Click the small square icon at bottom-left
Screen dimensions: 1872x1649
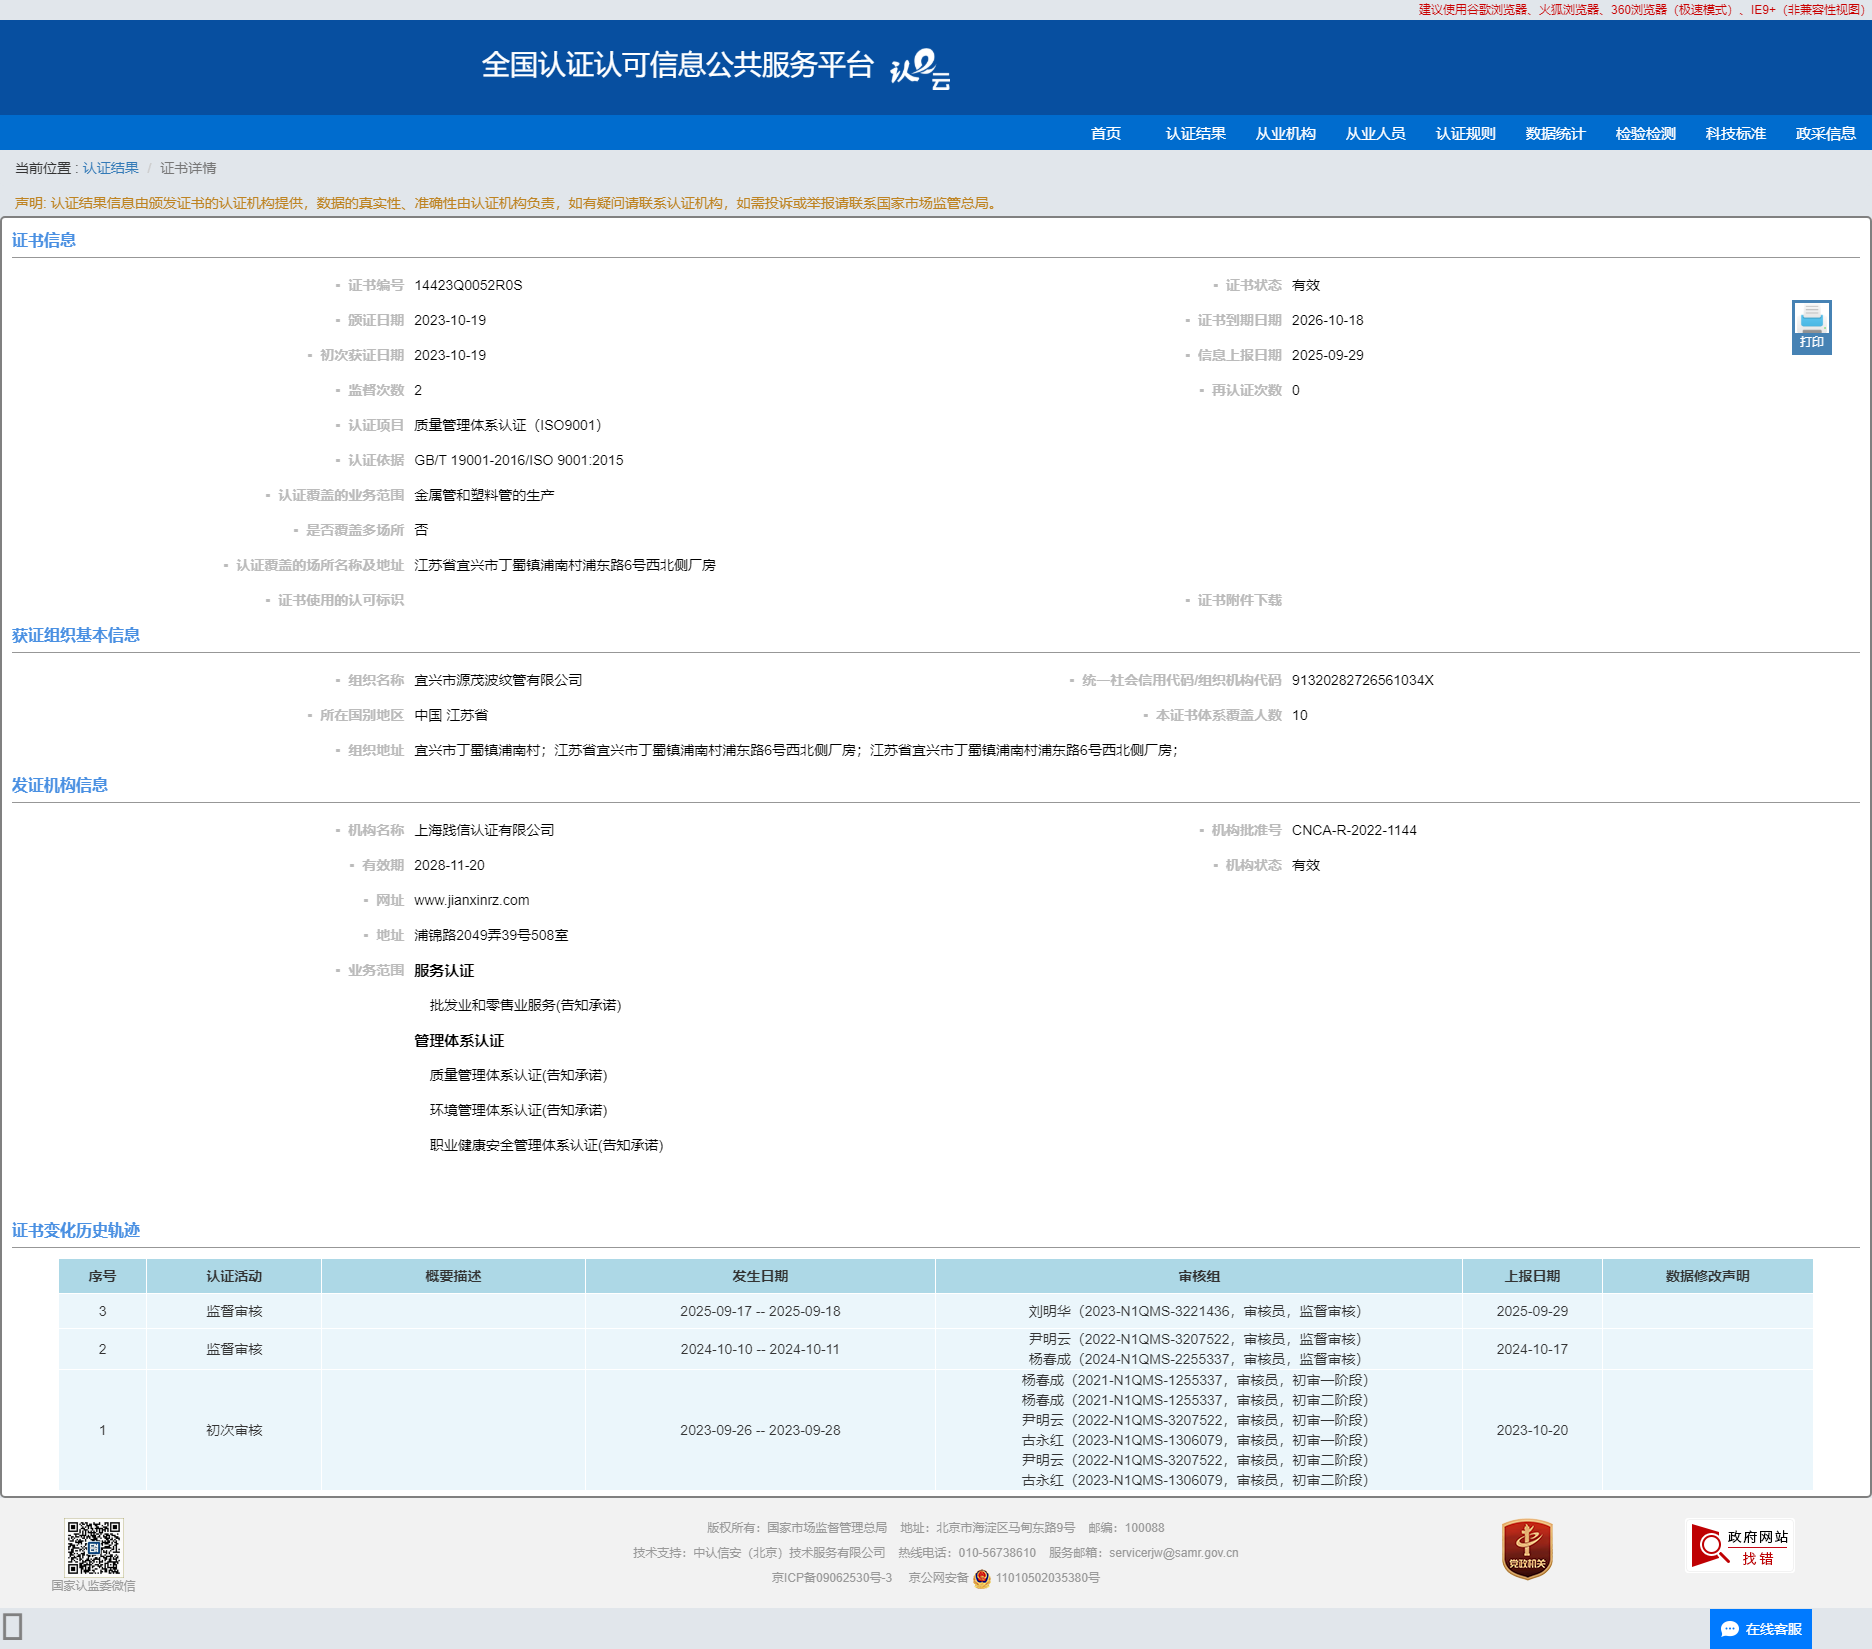13,1626
